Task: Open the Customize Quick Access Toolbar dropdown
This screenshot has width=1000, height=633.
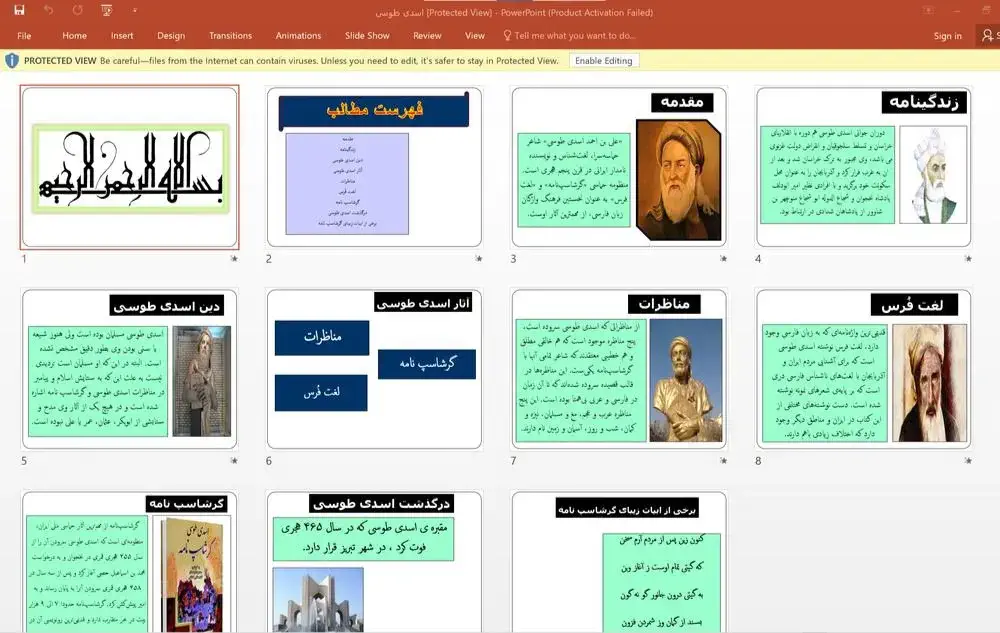Action: pos(133,10)
